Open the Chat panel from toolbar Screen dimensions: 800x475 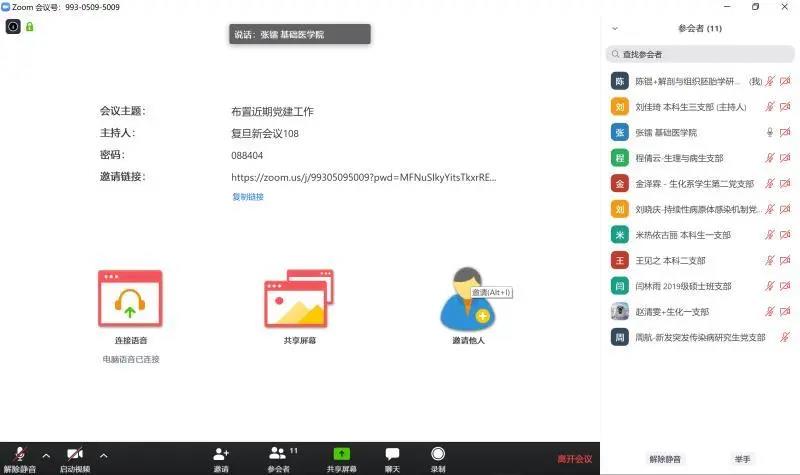point(392,456)
